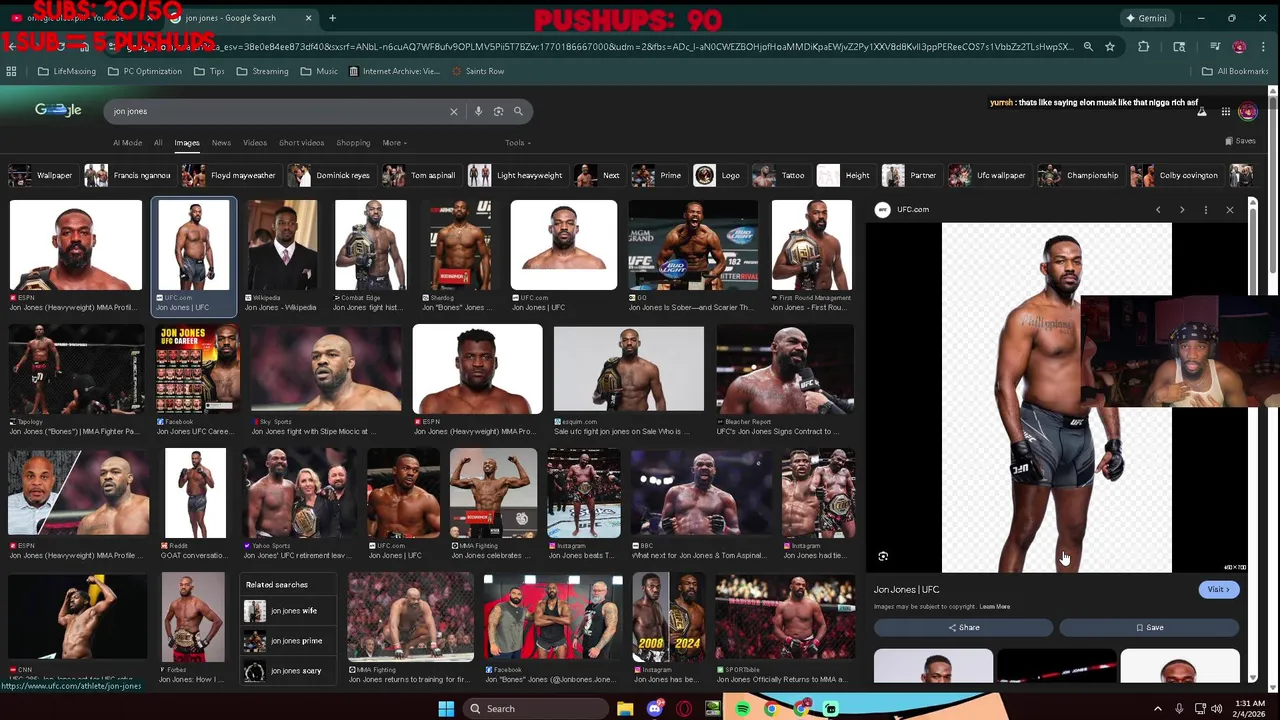Clear the search box with the X icon
Image resolution: width=1280 pixels, height=720 pixels.
click(x=454, y=111)
